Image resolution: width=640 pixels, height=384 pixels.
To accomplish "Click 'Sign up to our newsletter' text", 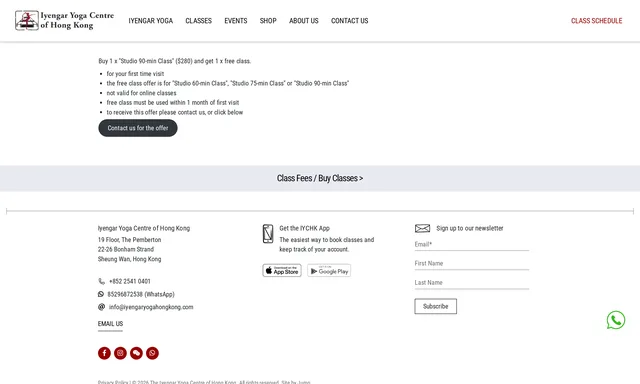I will pos(470,228).
